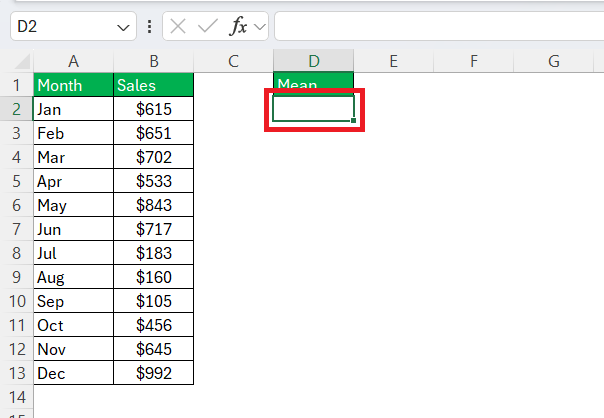Image resolution: width=604 pixels, height=418 pixels.
Task: Open the Insert Function fx icon
Action: click(238, 27)
